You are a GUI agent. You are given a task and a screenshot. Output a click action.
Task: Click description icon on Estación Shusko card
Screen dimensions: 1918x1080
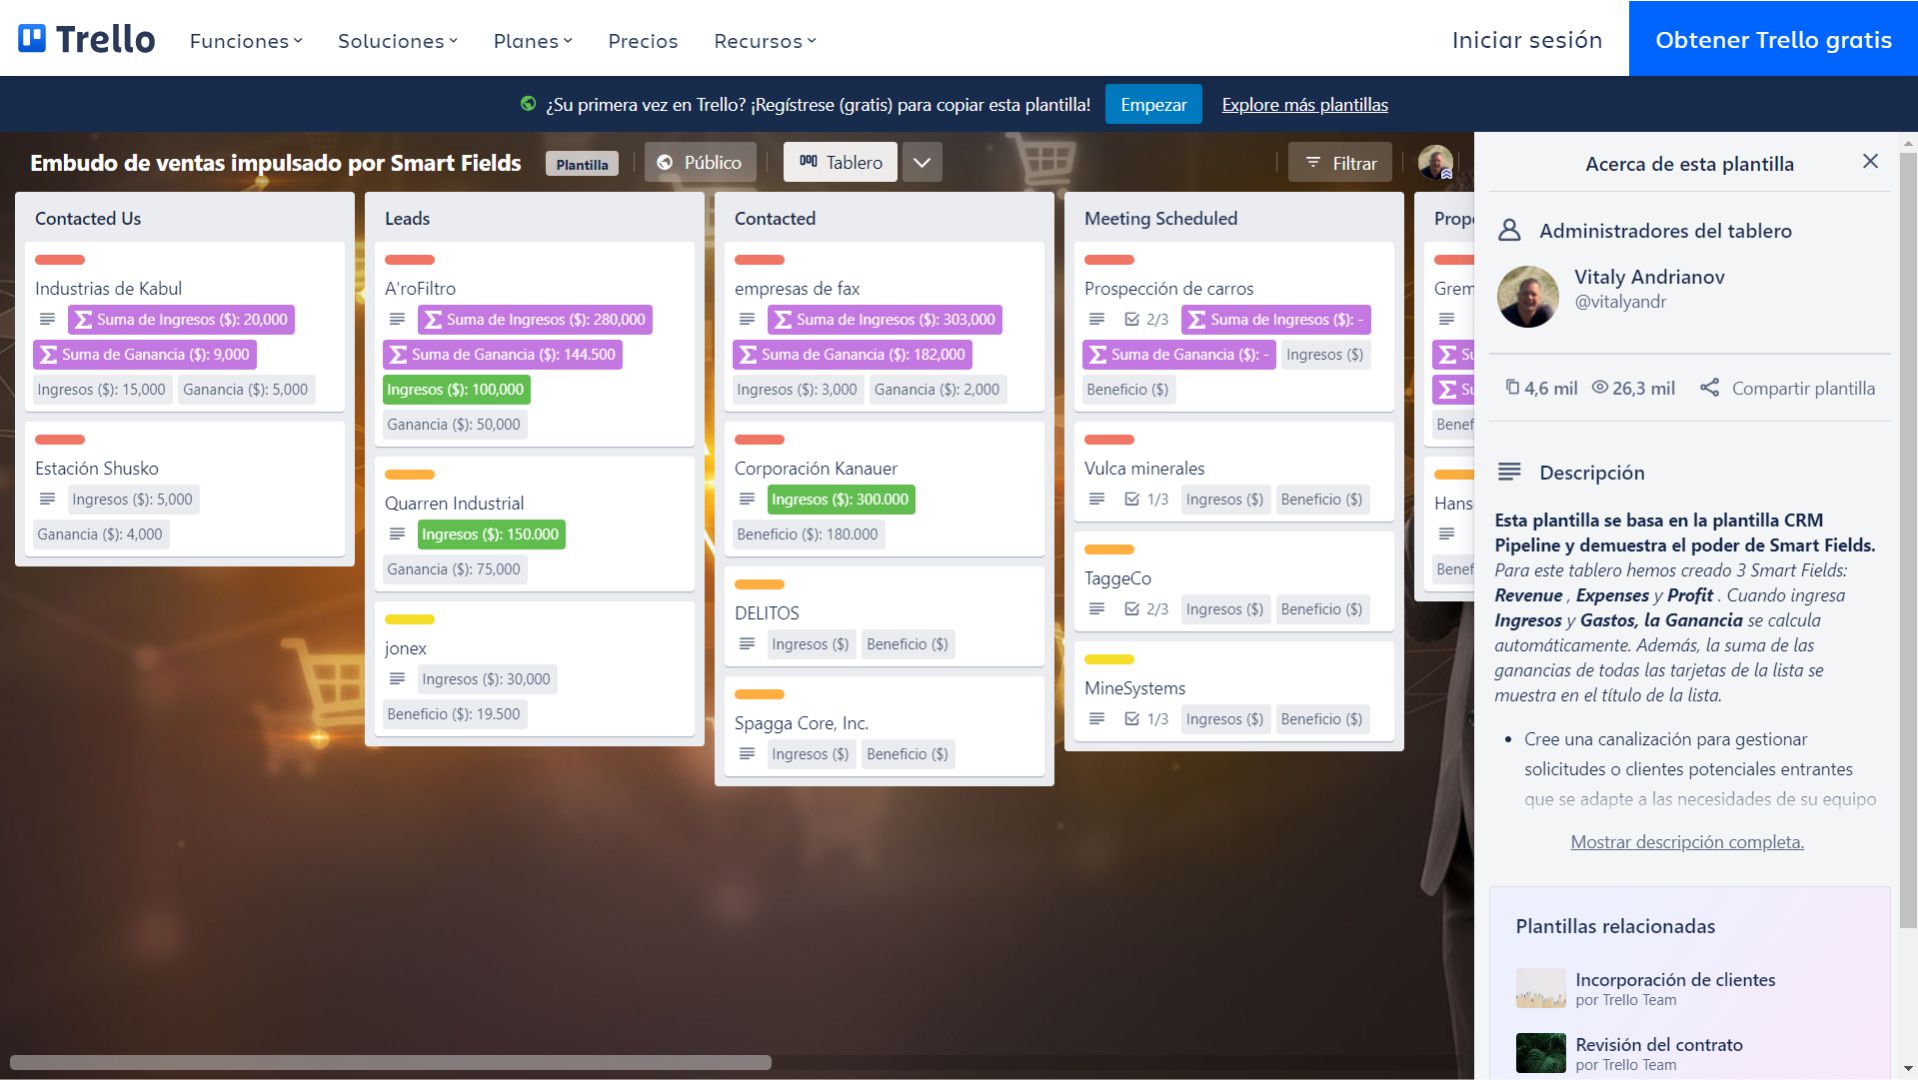tap(47, 499)
